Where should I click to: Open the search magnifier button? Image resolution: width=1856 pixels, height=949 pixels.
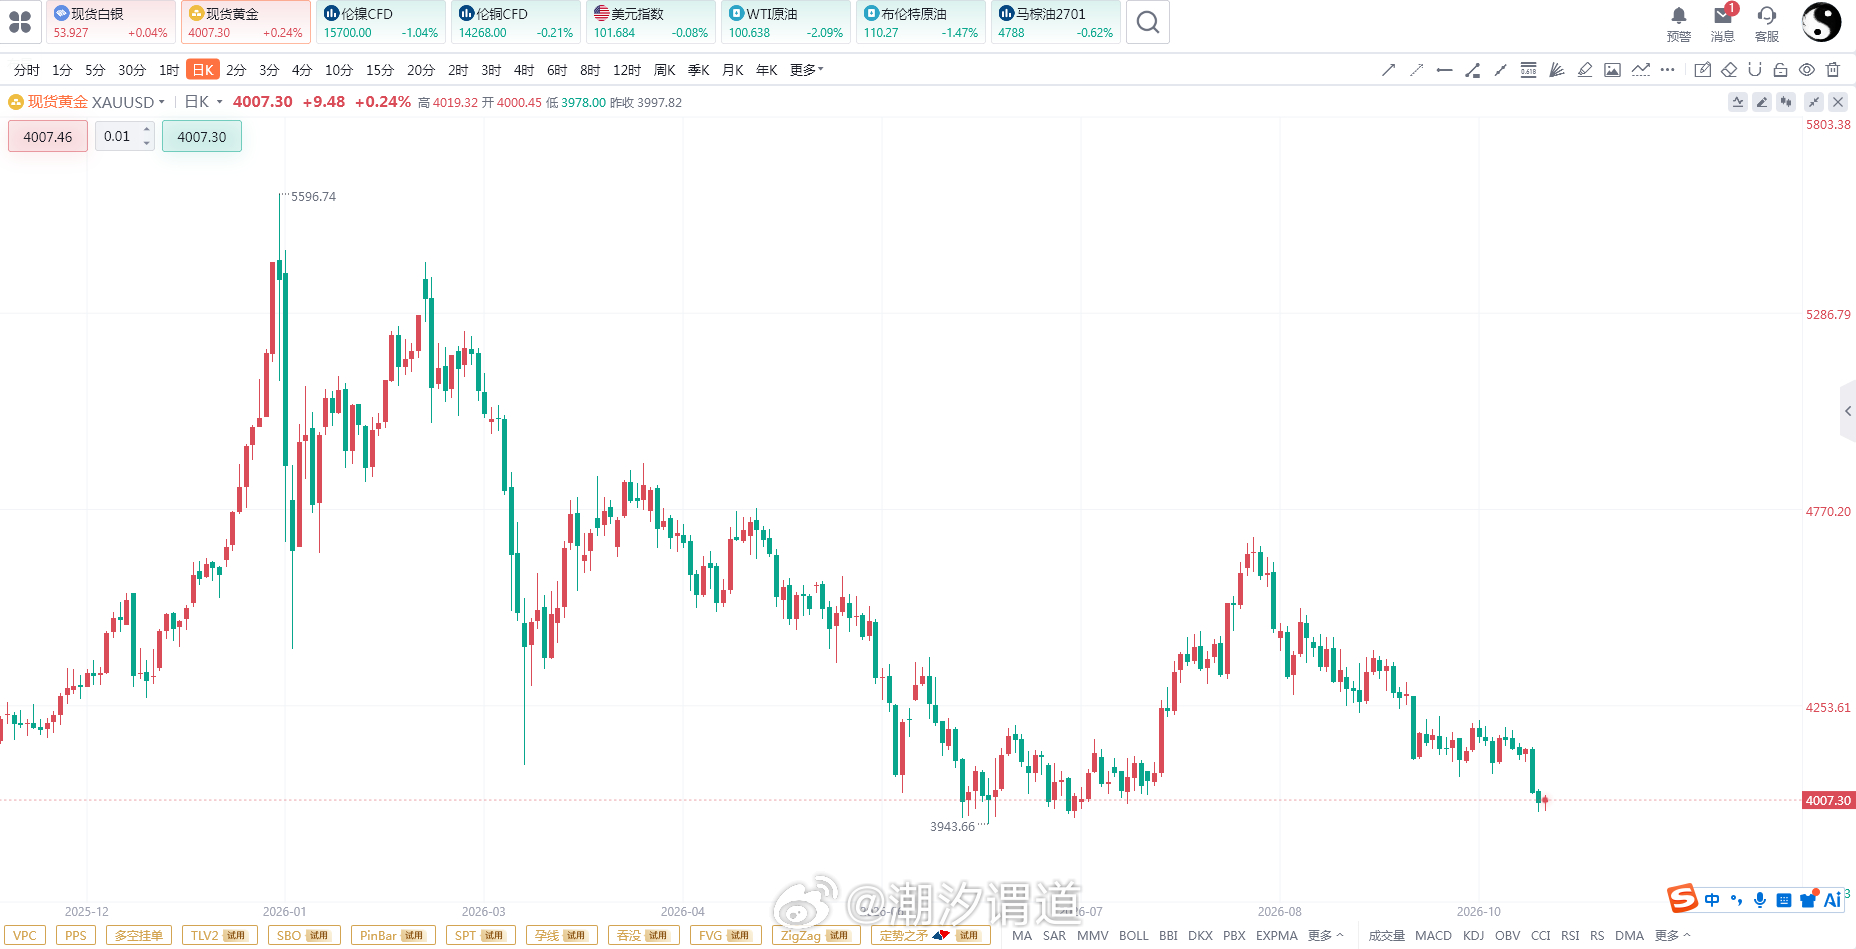1148,22
